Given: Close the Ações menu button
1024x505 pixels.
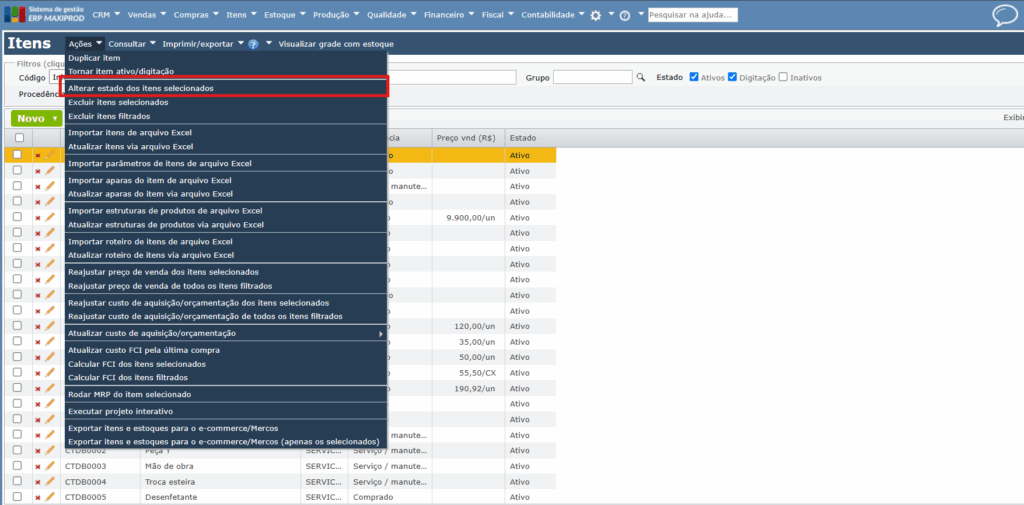Looking at the screenshot, I should (85, 44).
